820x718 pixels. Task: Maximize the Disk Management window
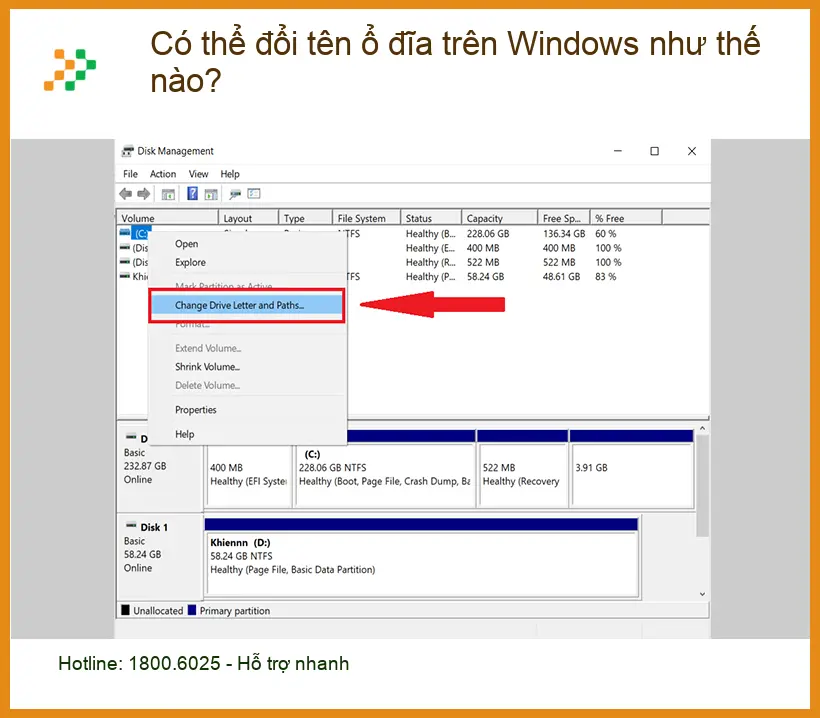point(654,151)
